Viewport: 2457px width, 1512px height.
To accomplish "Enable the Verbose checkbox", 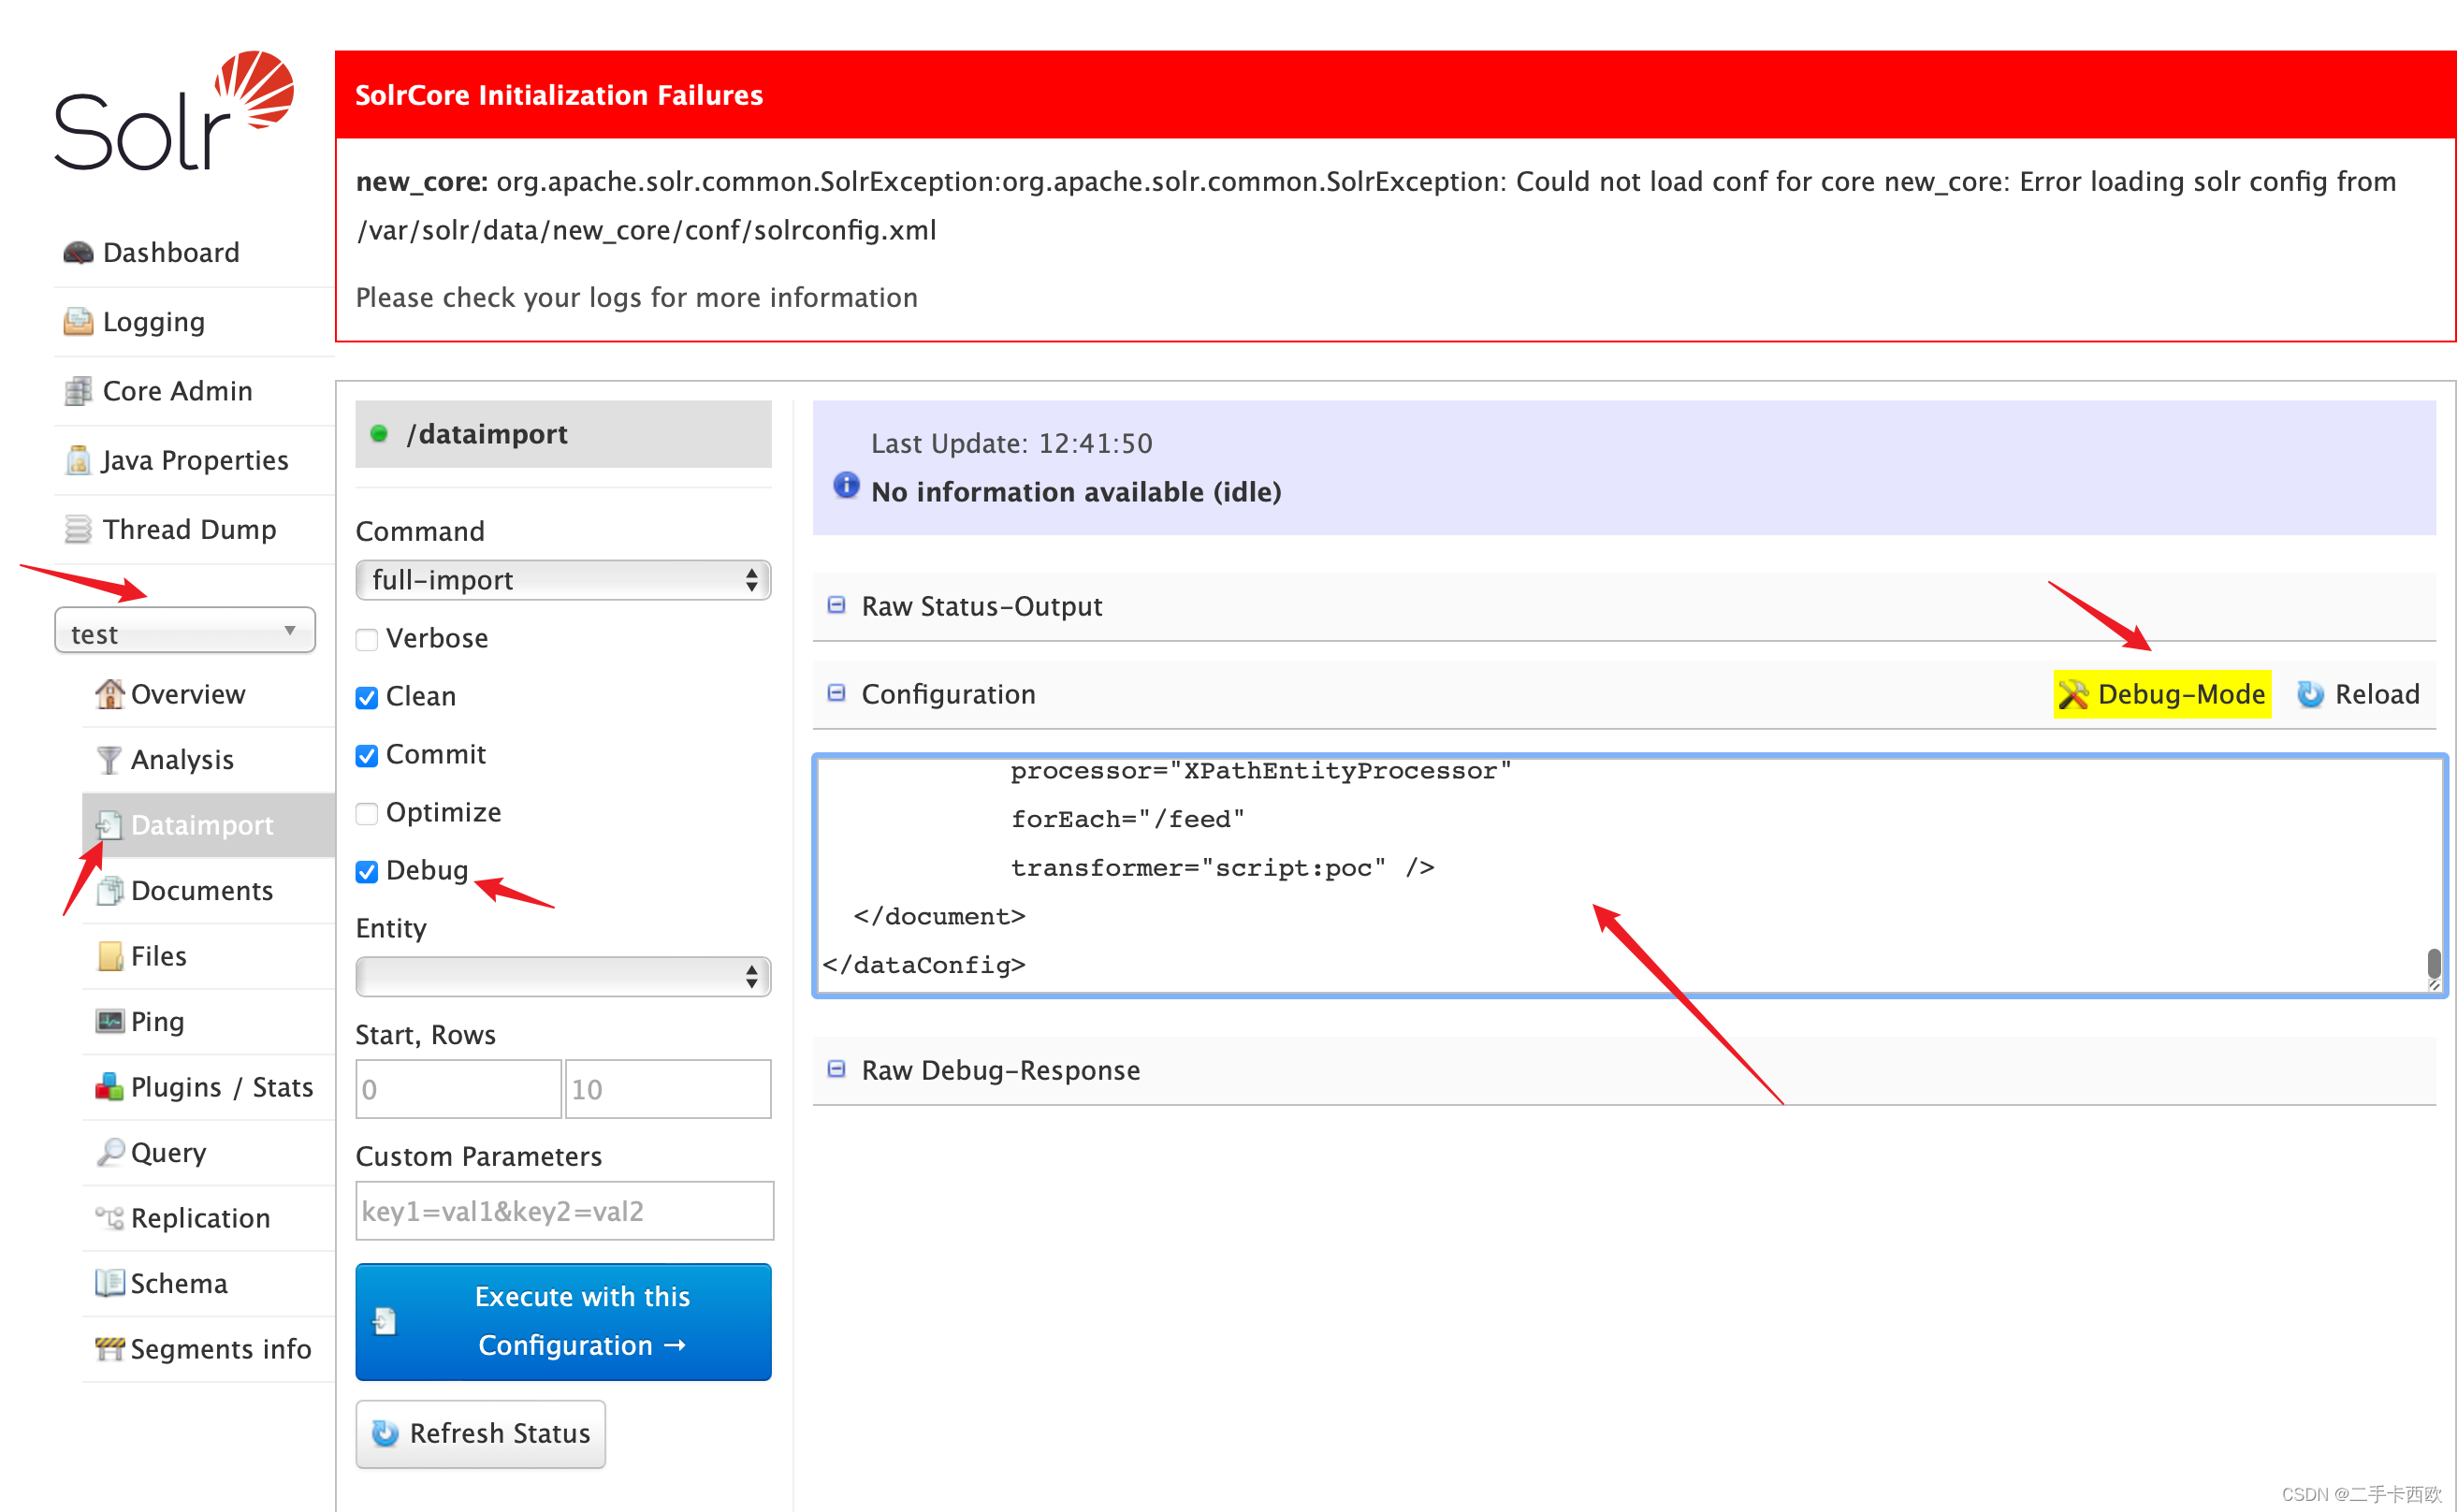I will 367,639.
